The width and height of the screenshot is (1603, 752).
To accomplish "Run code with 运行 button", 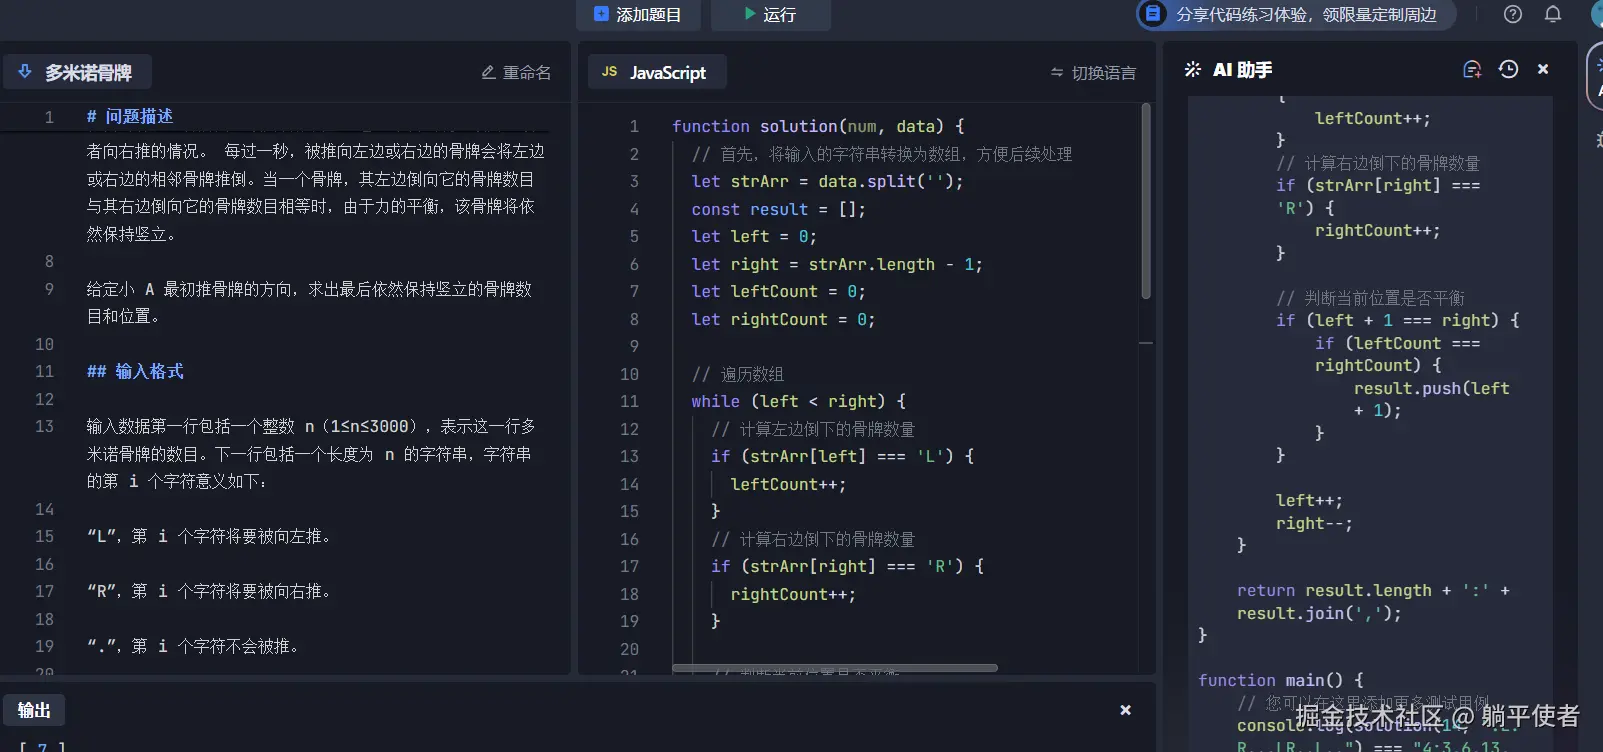I will click(x=770, y=15).
